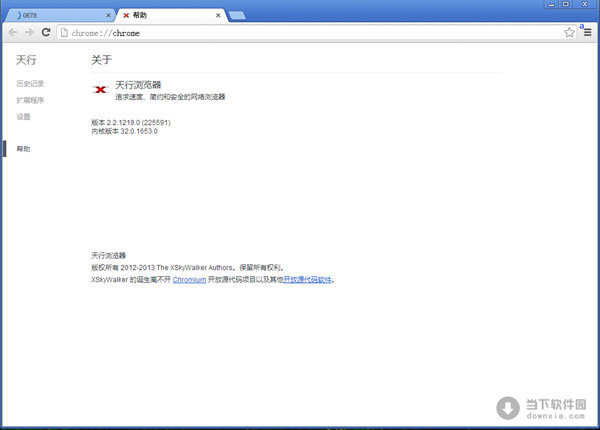Open 设置 in the sidebar
This screenshot has width=600, height=430.
(23, 117)
